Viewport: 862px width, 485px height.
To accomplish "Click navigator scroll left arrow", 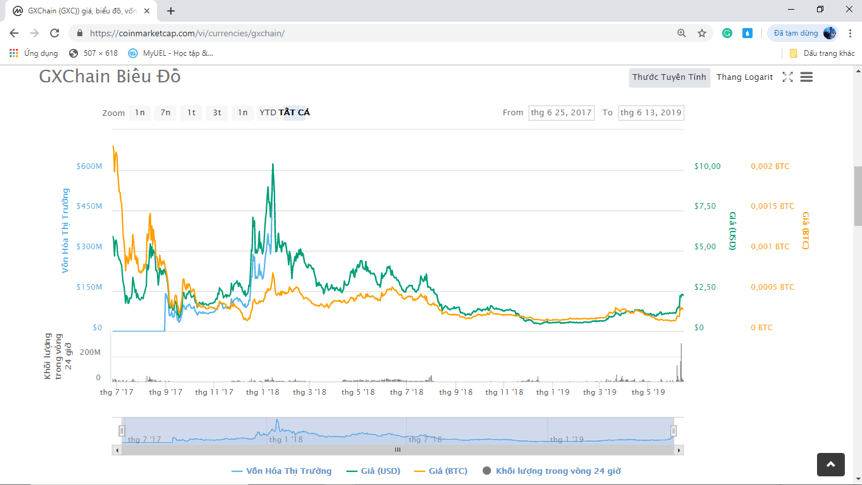I will (117, 450).
